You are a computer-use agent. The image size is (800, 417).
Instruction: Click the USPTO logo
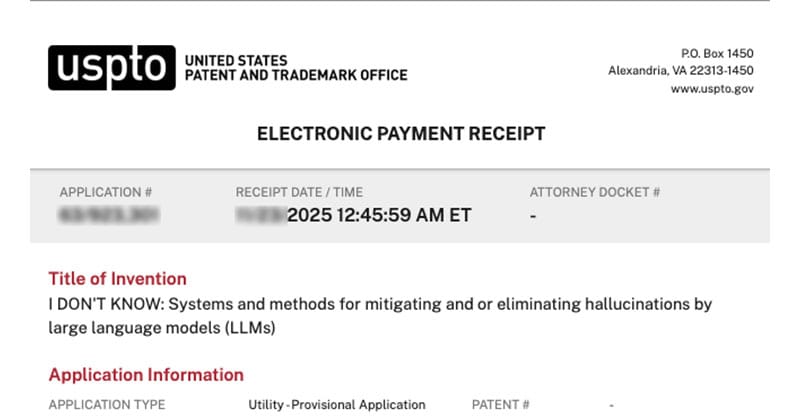coord(111,67)
